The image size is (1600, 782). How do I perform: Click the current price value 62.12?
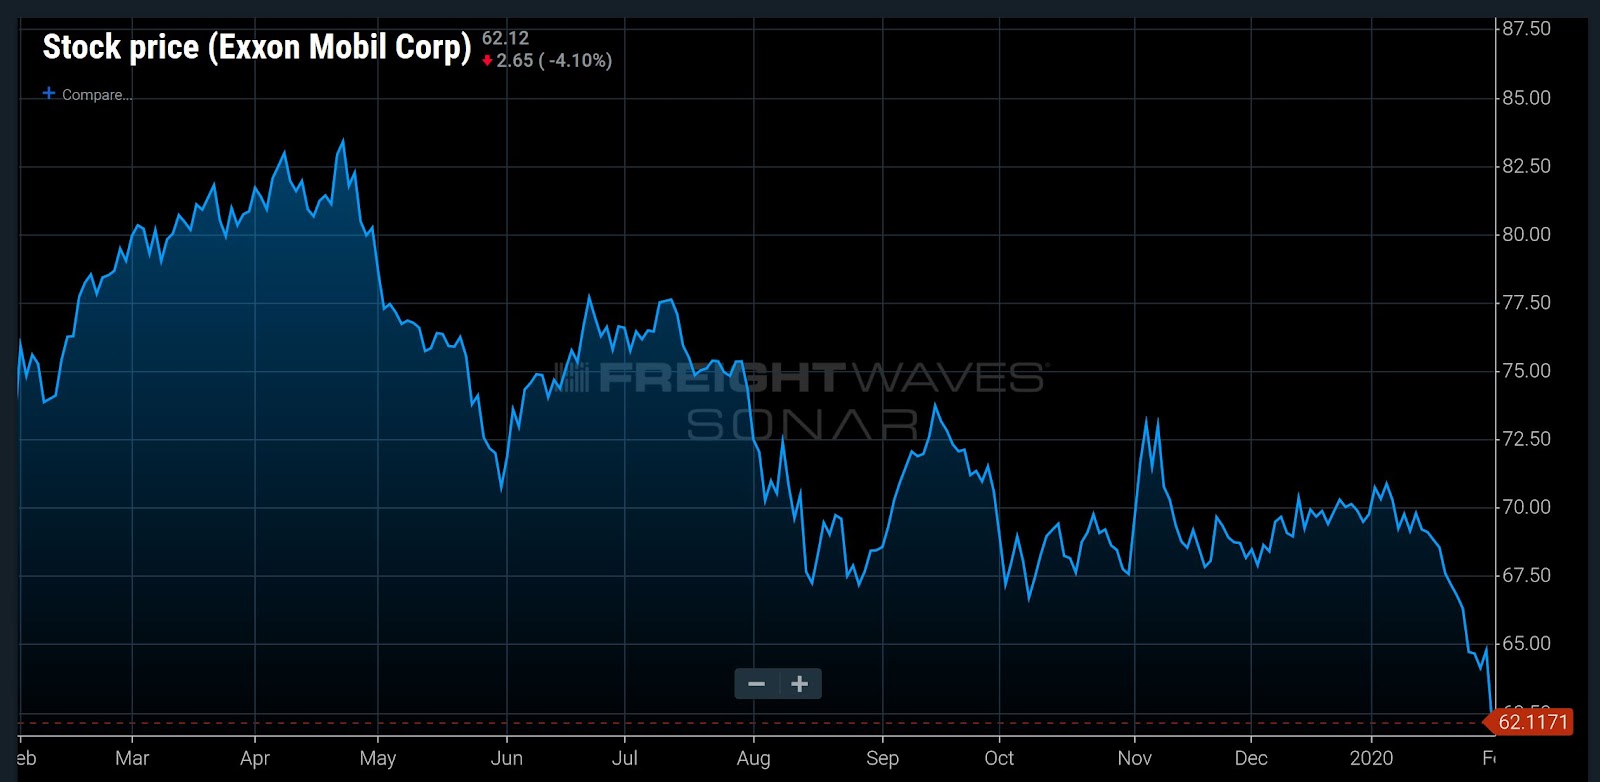(506, 38)
